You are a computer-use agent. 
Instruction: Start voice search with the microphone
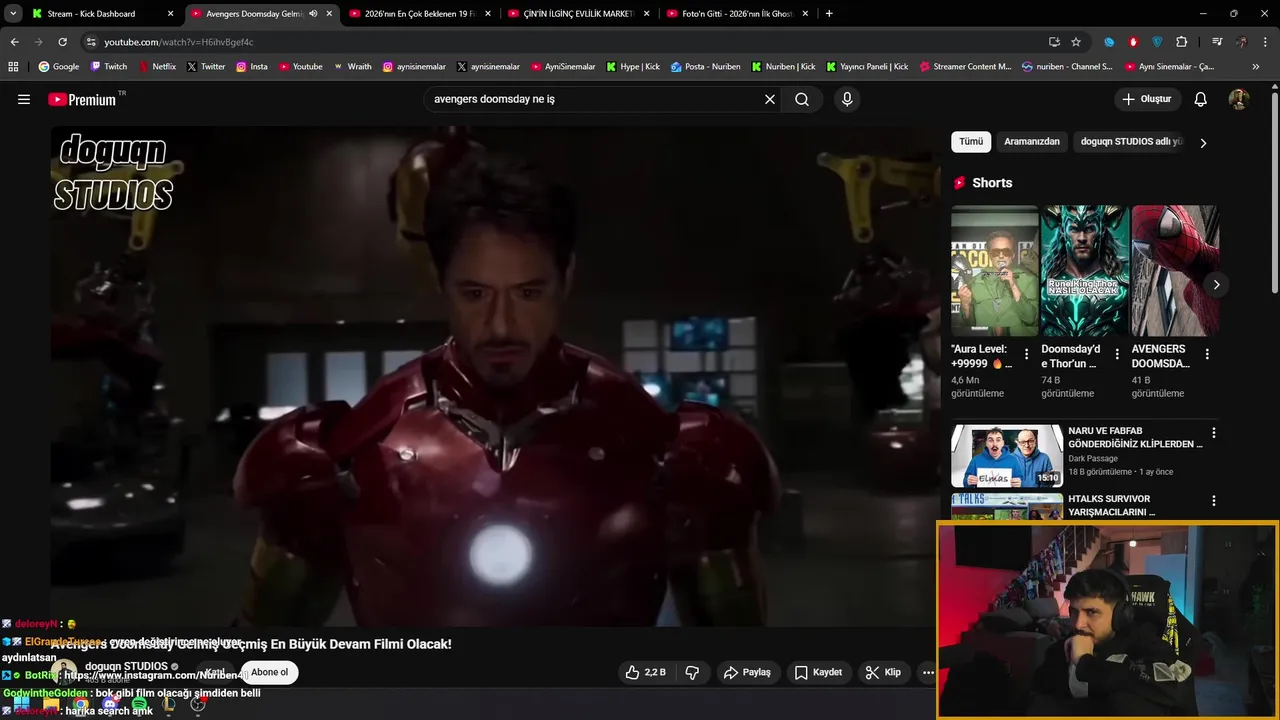click(847, 99)
